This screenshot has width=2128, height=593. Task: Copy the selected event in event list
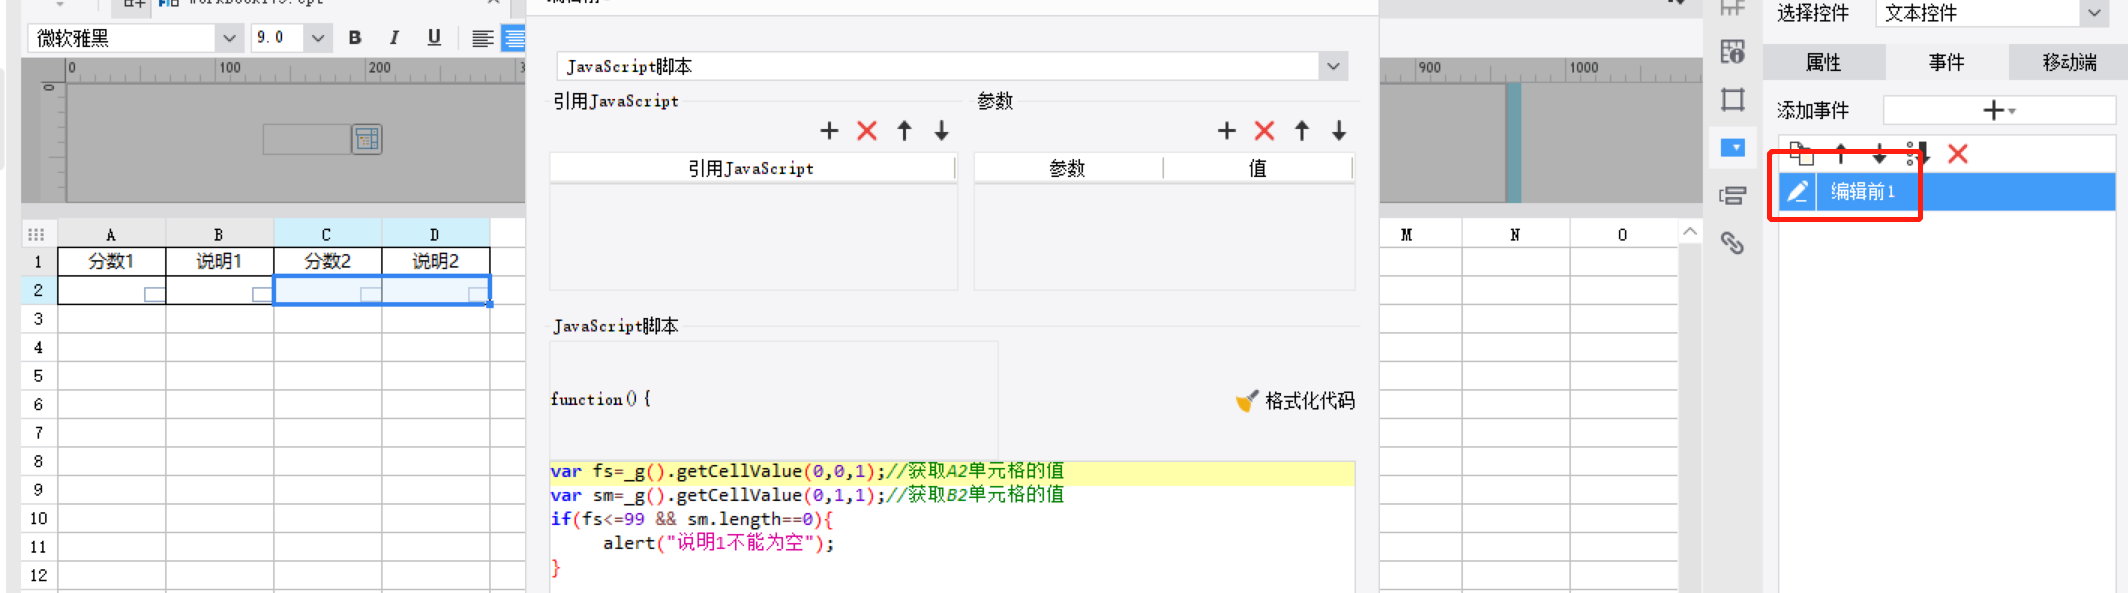tap(1801, 154)
